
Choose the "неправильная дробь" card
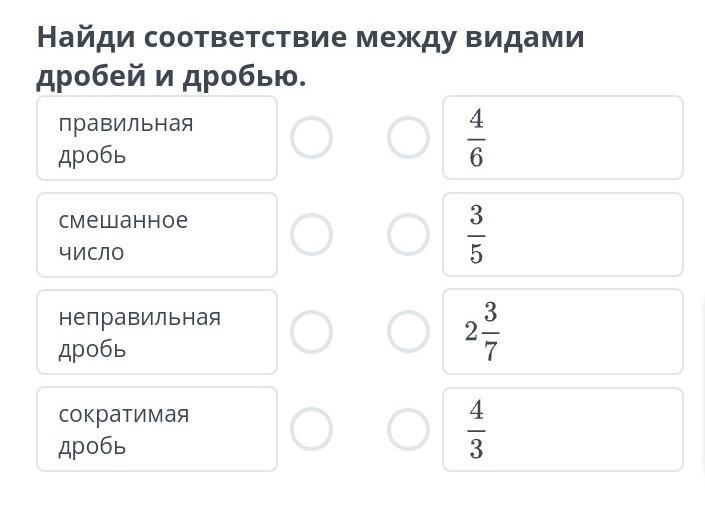pyautogui.click(x=157, y=332)
